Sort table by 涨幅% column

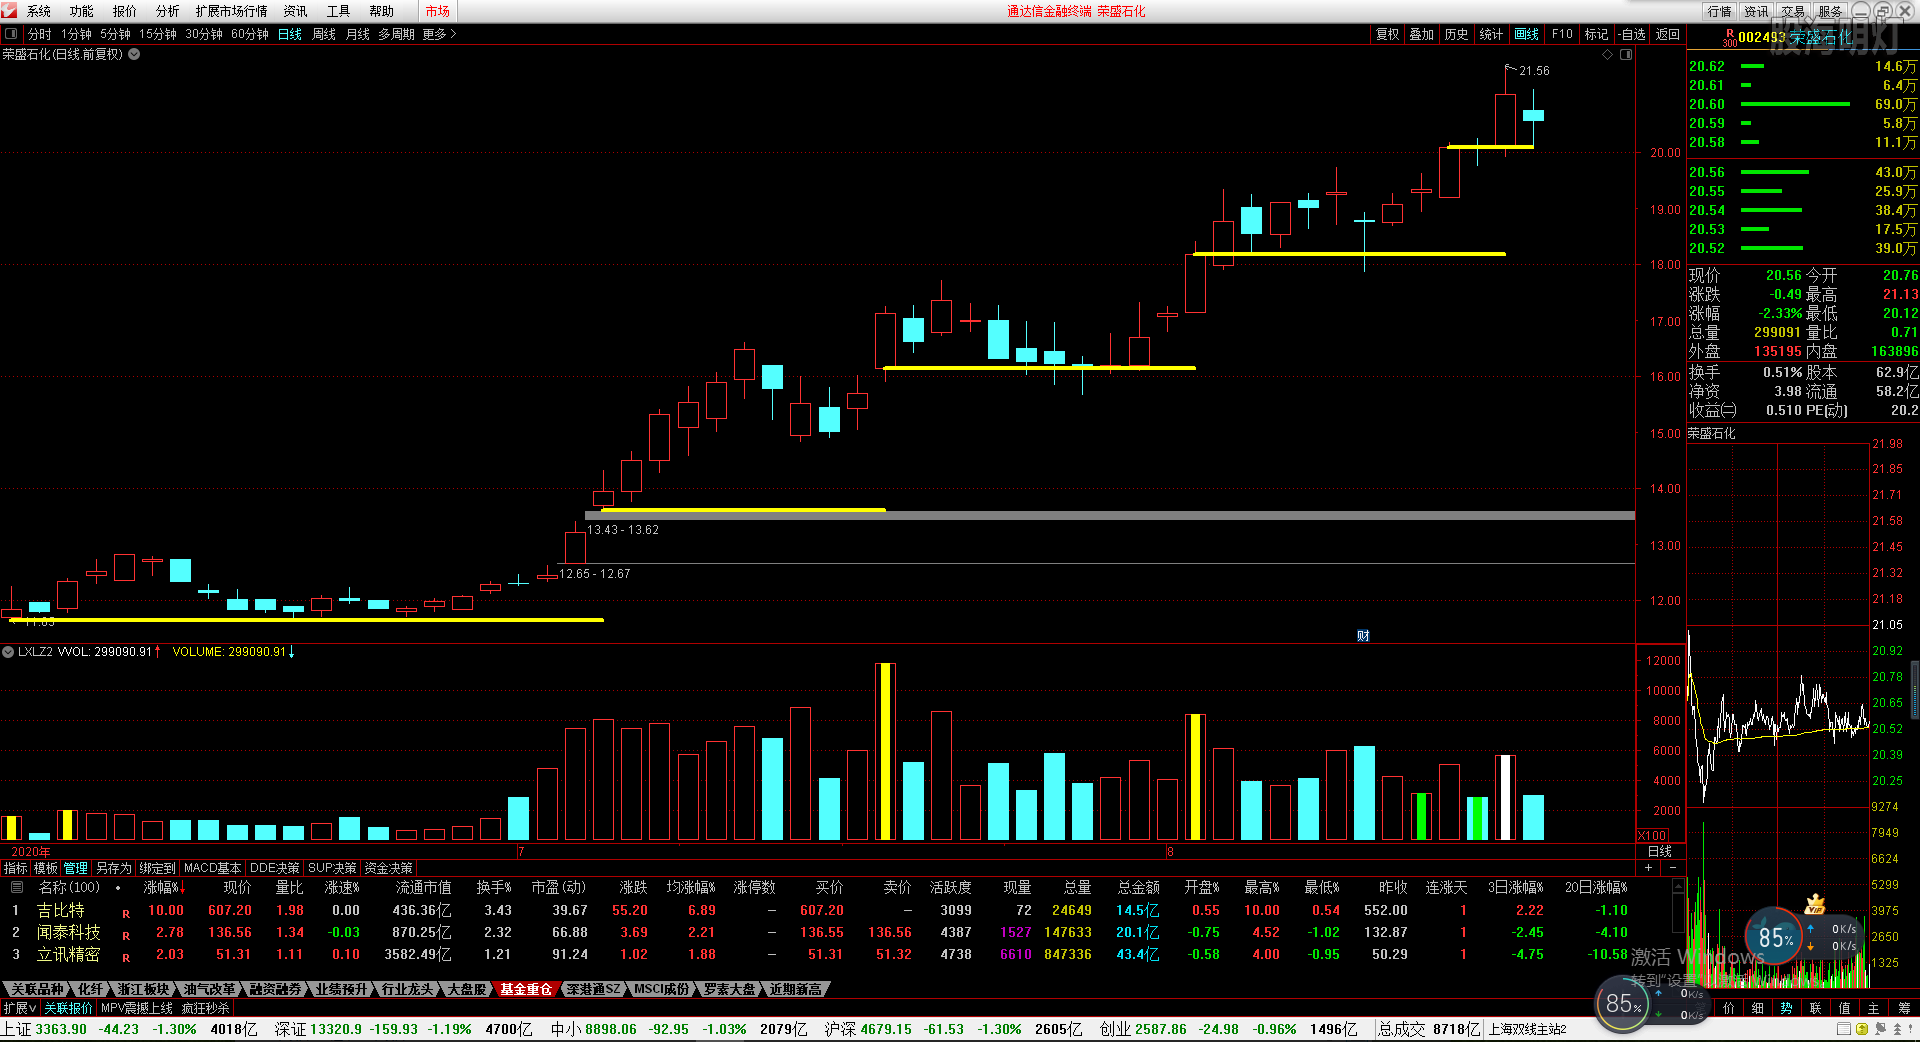pyautogui.click(x=164, y=887)
